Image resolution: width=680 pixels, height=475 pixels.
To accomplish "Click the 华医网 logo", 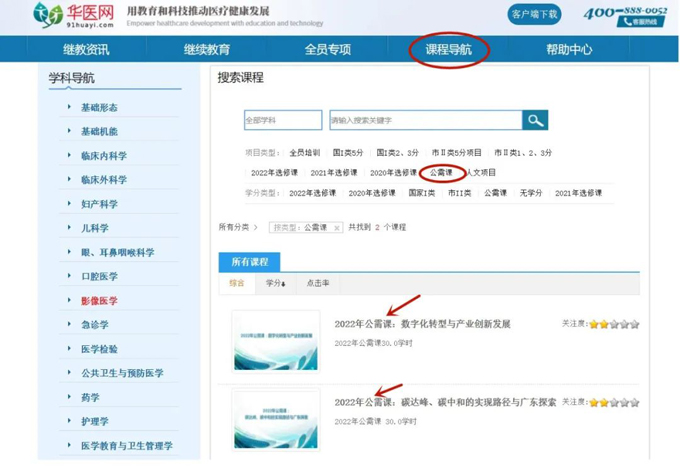I will (x=74, y=15).
